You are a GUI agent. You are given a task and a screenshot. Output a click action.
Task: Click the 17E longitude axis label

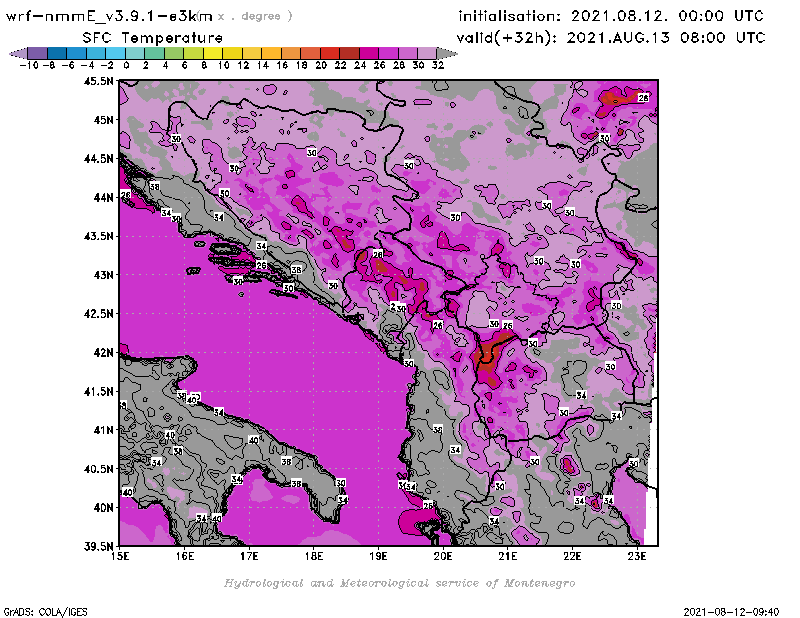249,556
